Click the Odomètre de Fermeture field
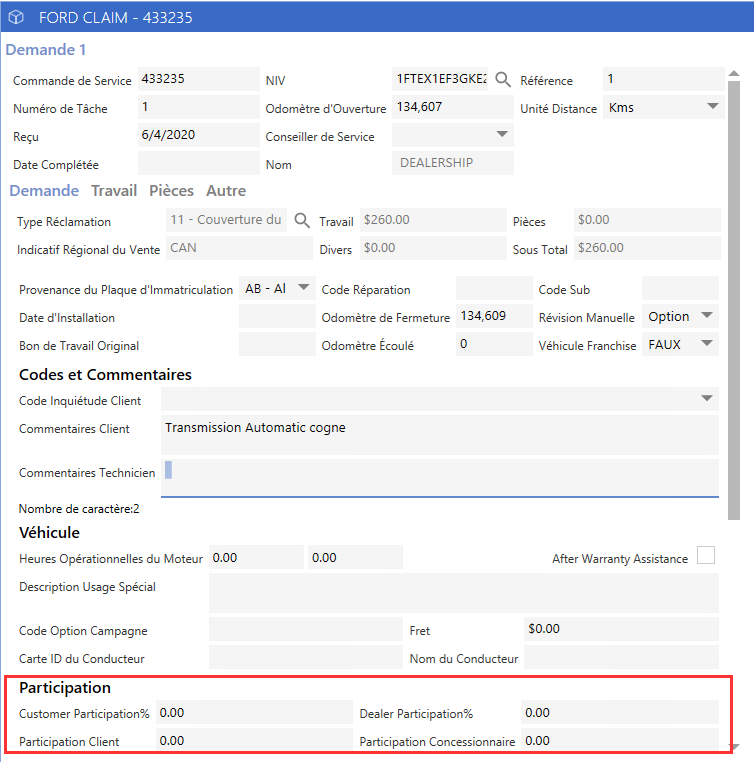Screen dimensions: 754x762 (494, 316)
